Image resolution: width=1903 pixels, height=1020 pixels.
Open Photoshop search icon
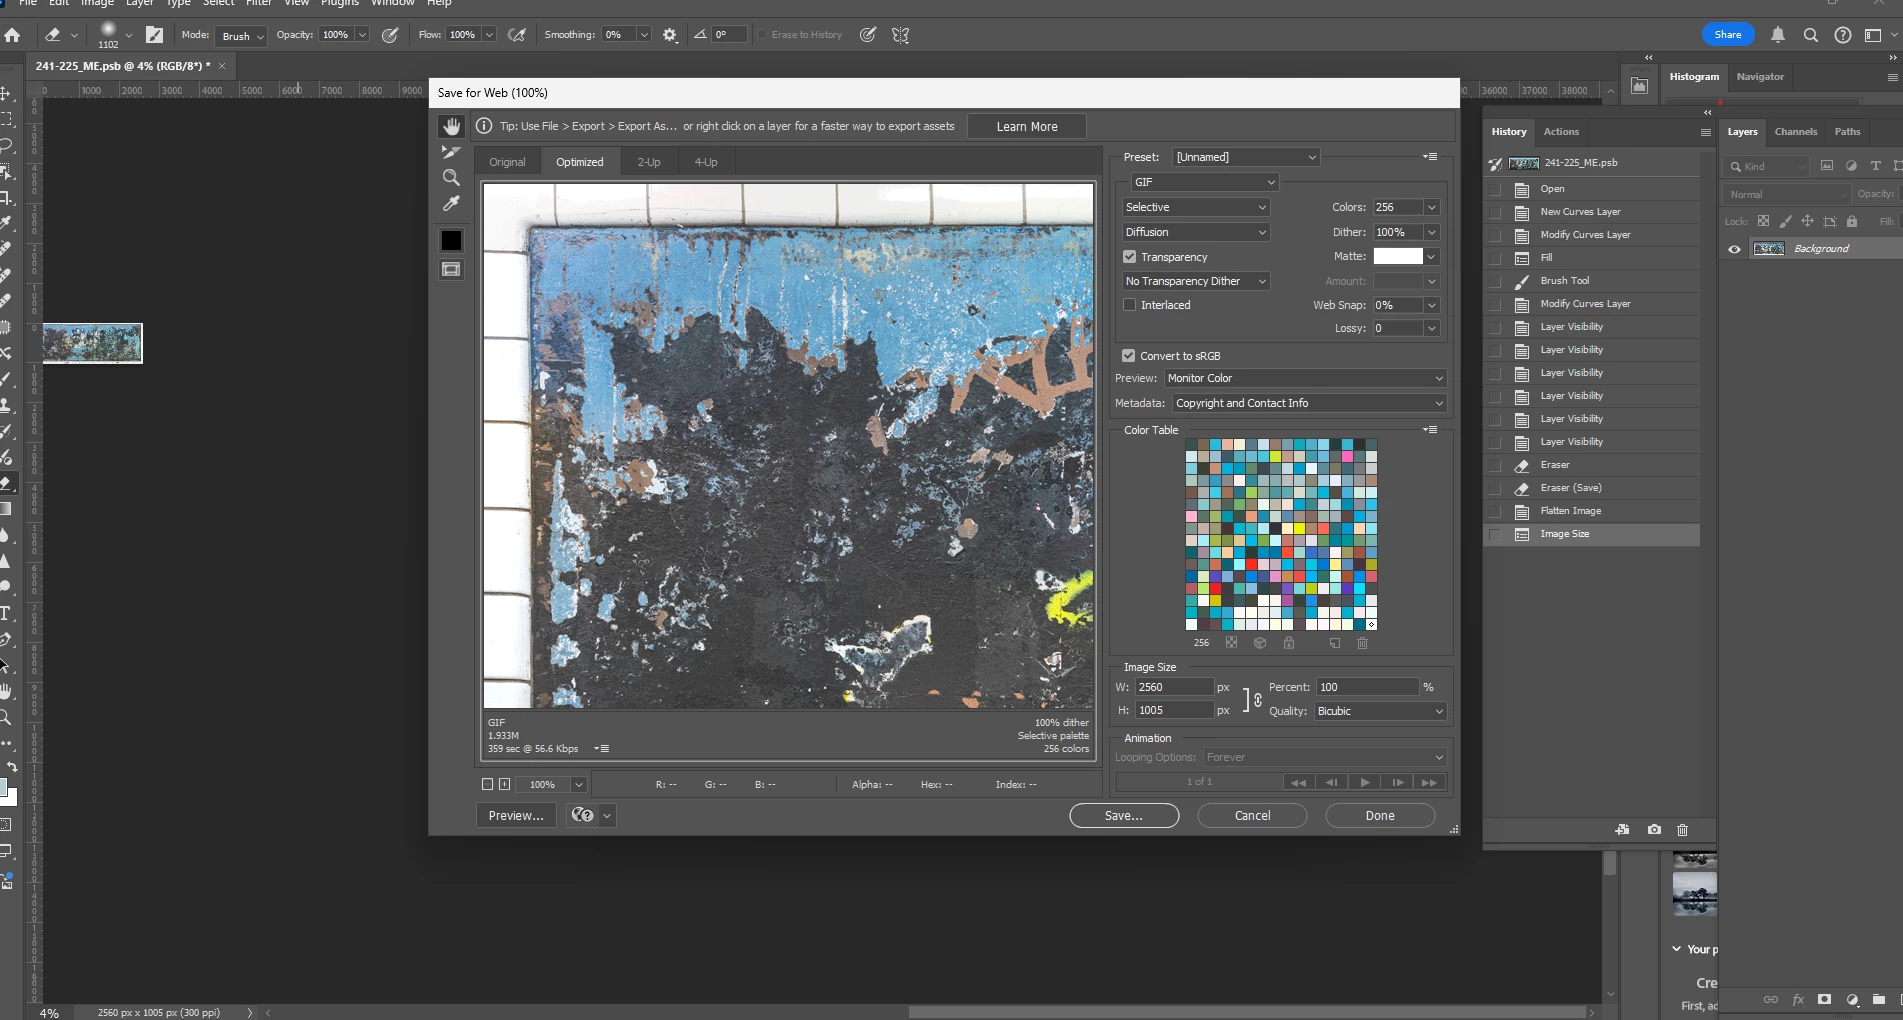point(1810,35)
